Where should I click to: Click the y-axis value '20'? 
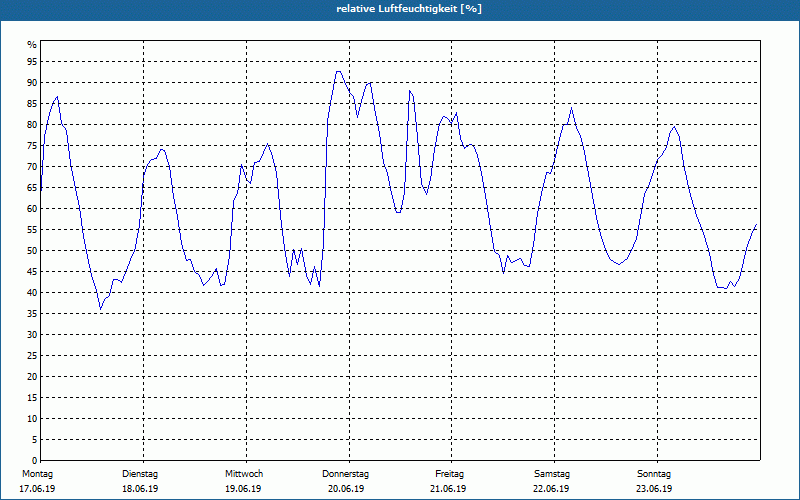[32, 377]
